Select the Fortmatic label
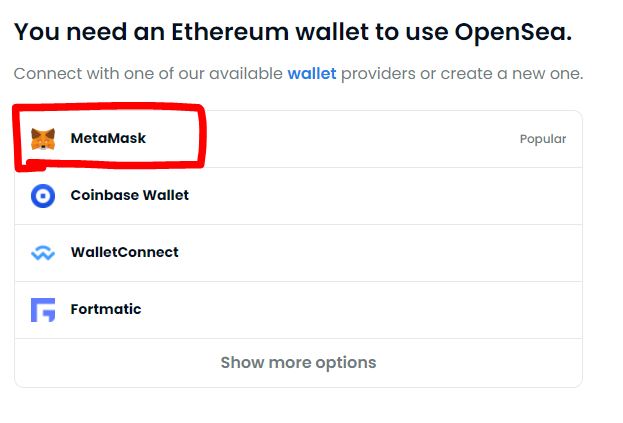Viewport: 623px width, 423px height. click(106, 310)
